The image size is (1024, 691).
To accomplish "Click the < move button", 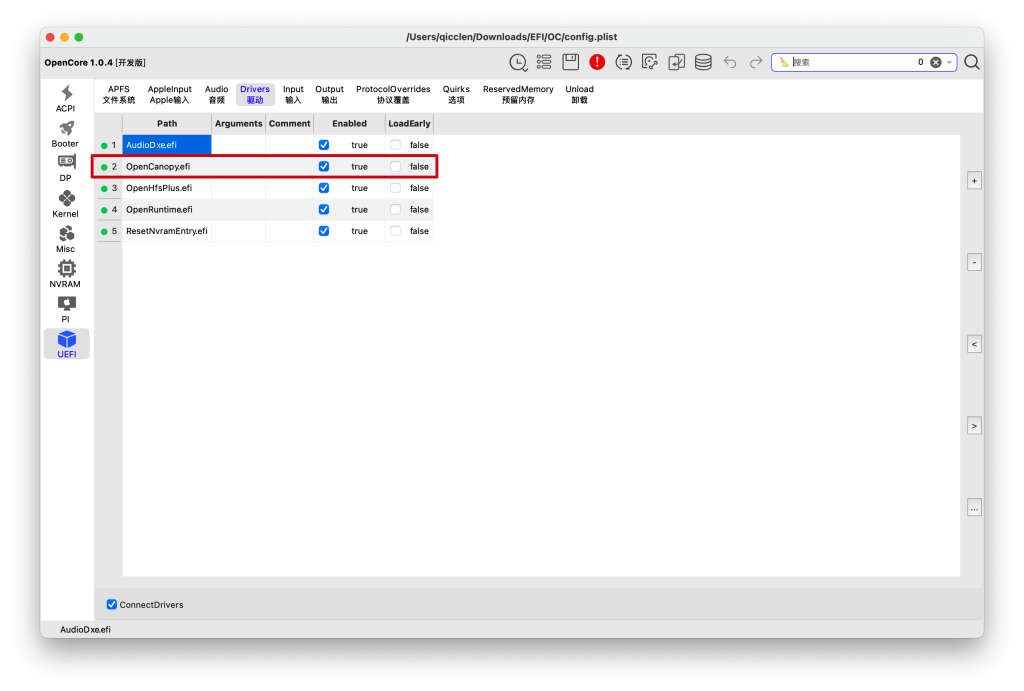I will [974, 344].
